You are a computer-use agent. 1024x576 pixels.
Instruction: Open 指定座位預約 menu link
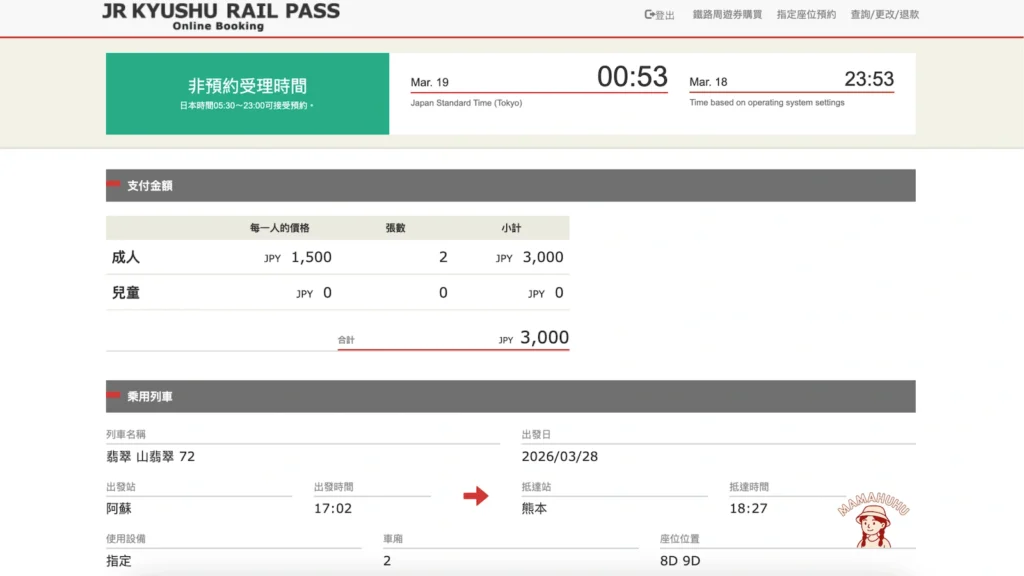[x=806, y=14]
